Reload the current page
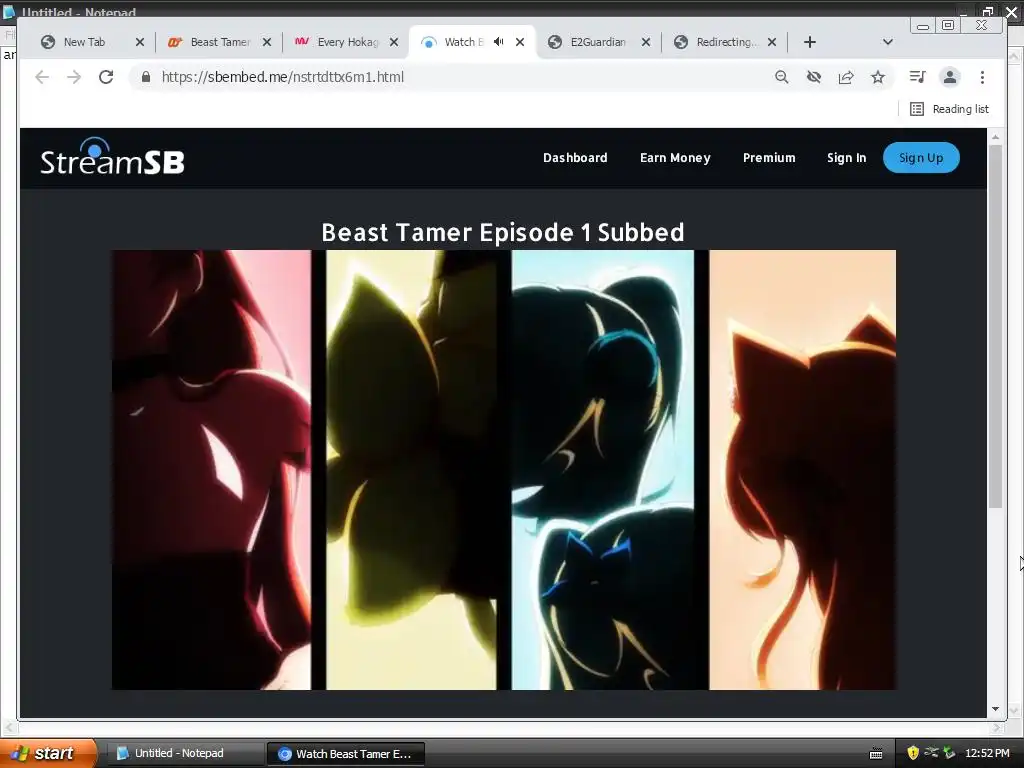The height and width of the screenshot is (768, 1024). pyautogui.click(x=106, y=77)
